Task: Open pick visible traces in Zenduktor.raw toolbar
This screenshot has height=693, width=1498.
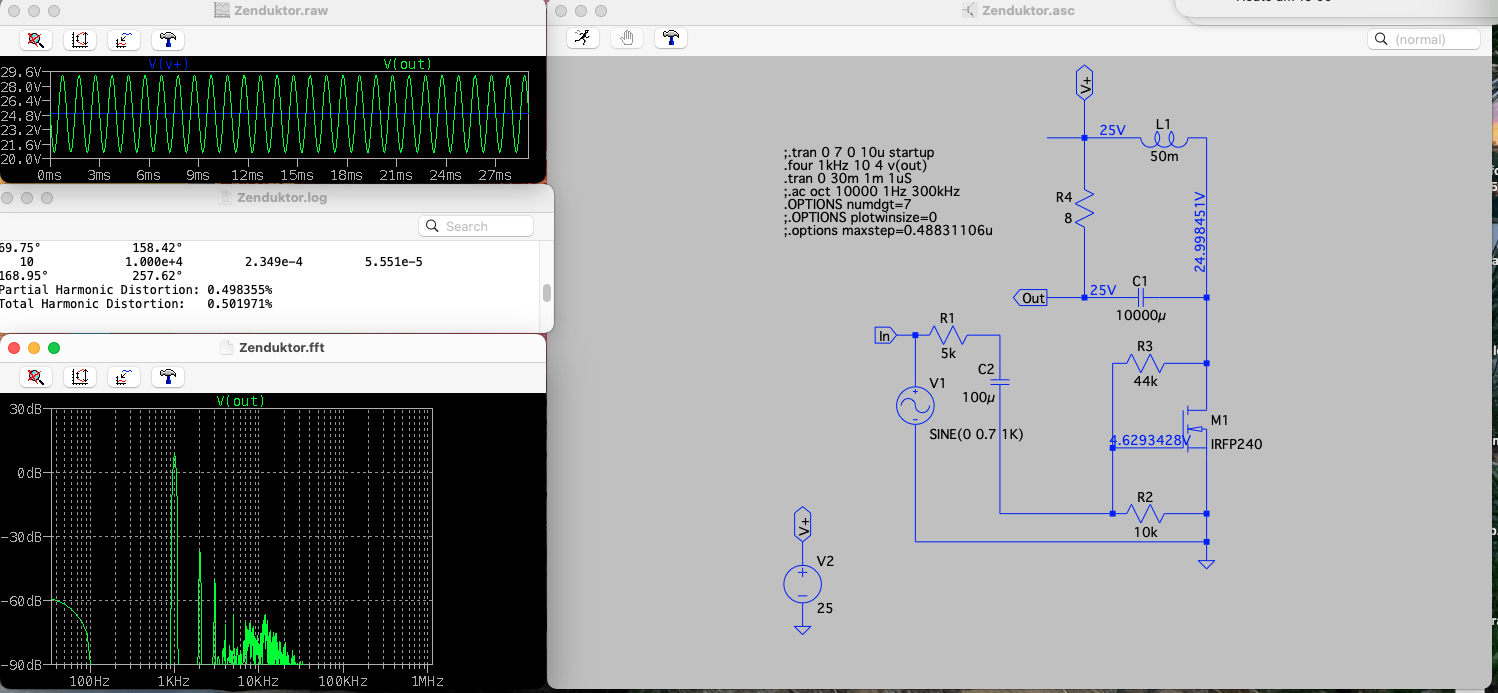Action: [123, 40]
